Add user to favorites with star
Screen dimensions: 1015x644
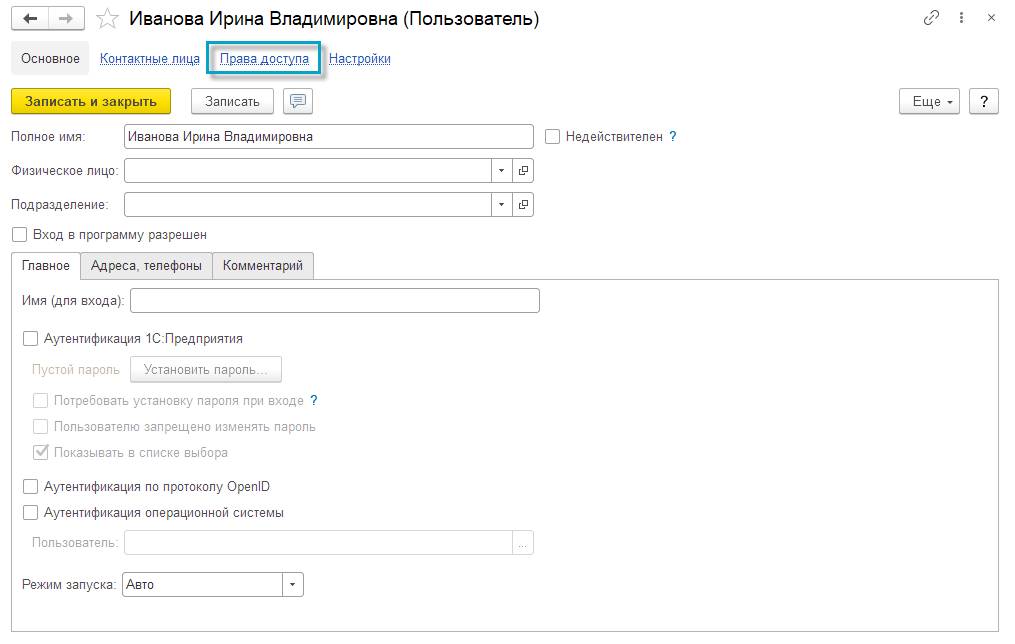108,19
